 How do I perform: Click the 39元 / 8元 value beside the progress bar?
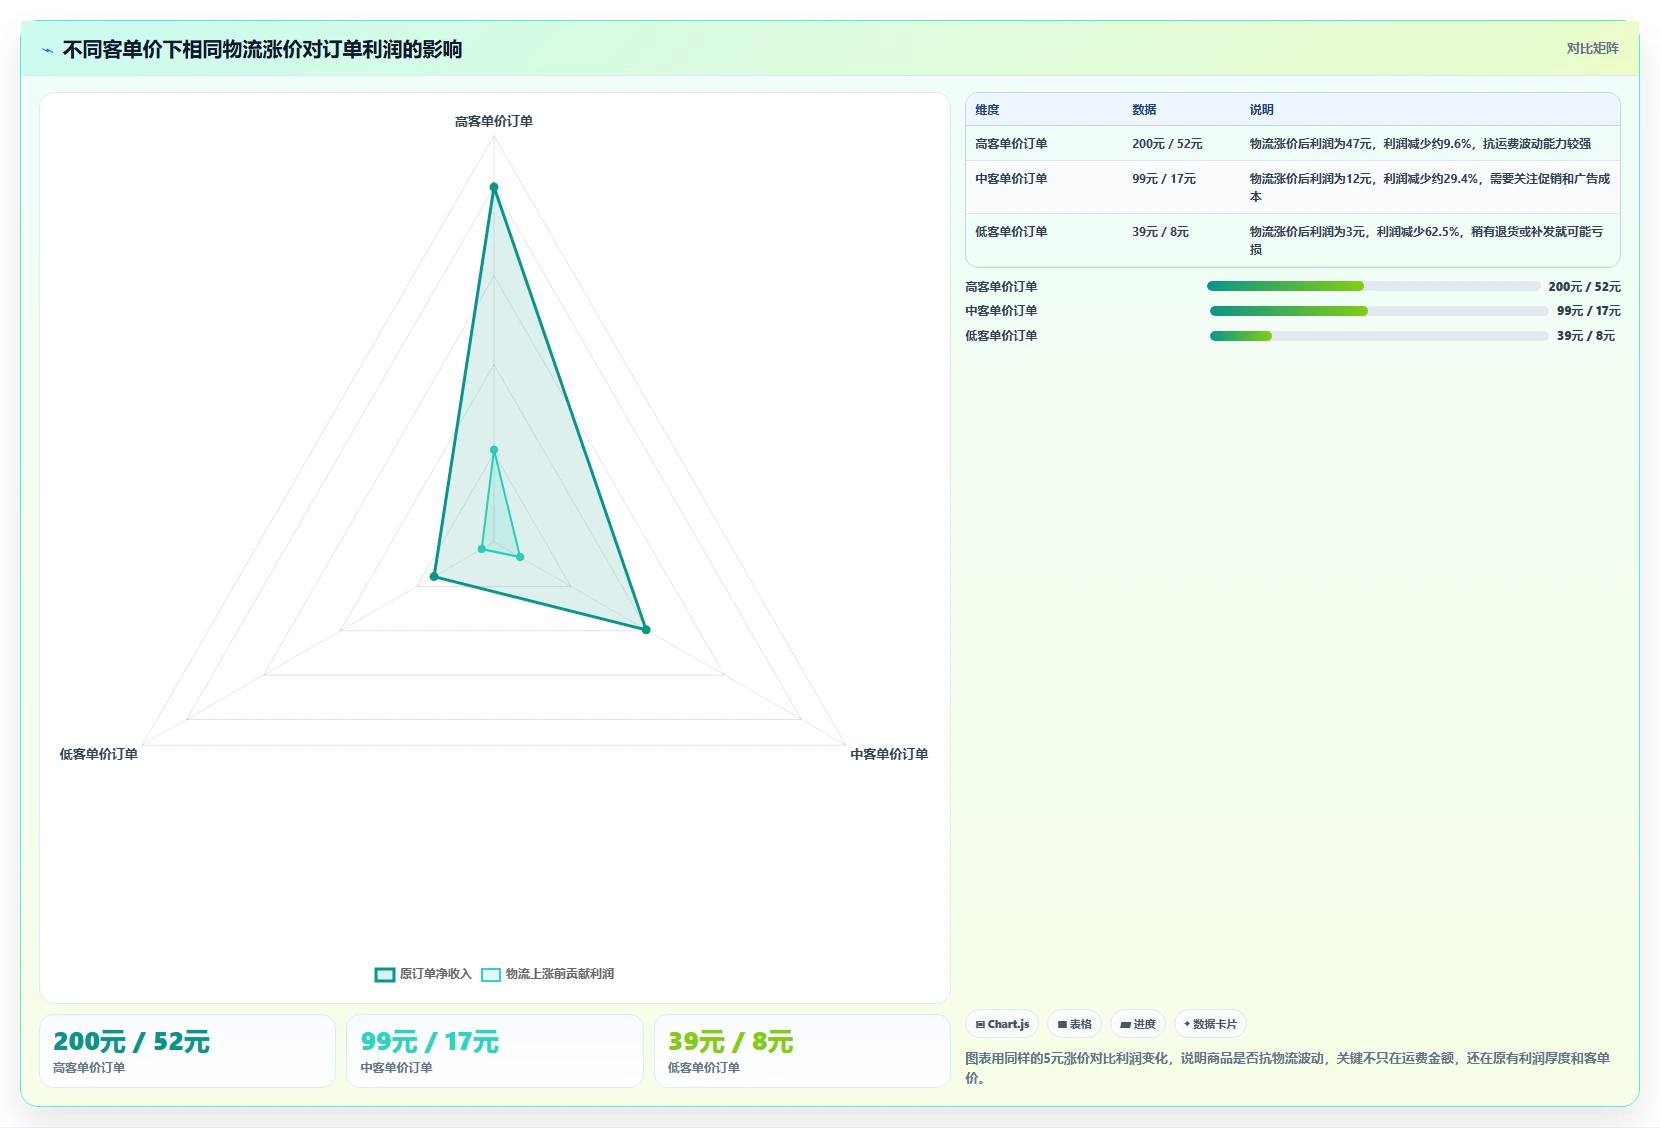tap(1585, 336)
